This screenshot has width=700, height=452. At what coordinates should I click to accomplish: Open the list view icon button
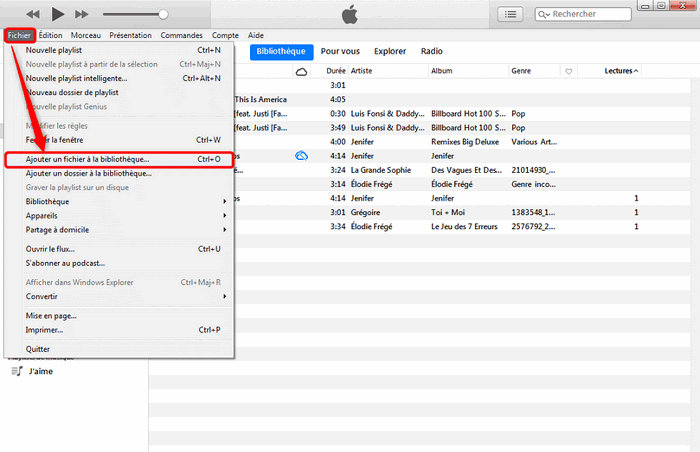pos(510,14)
